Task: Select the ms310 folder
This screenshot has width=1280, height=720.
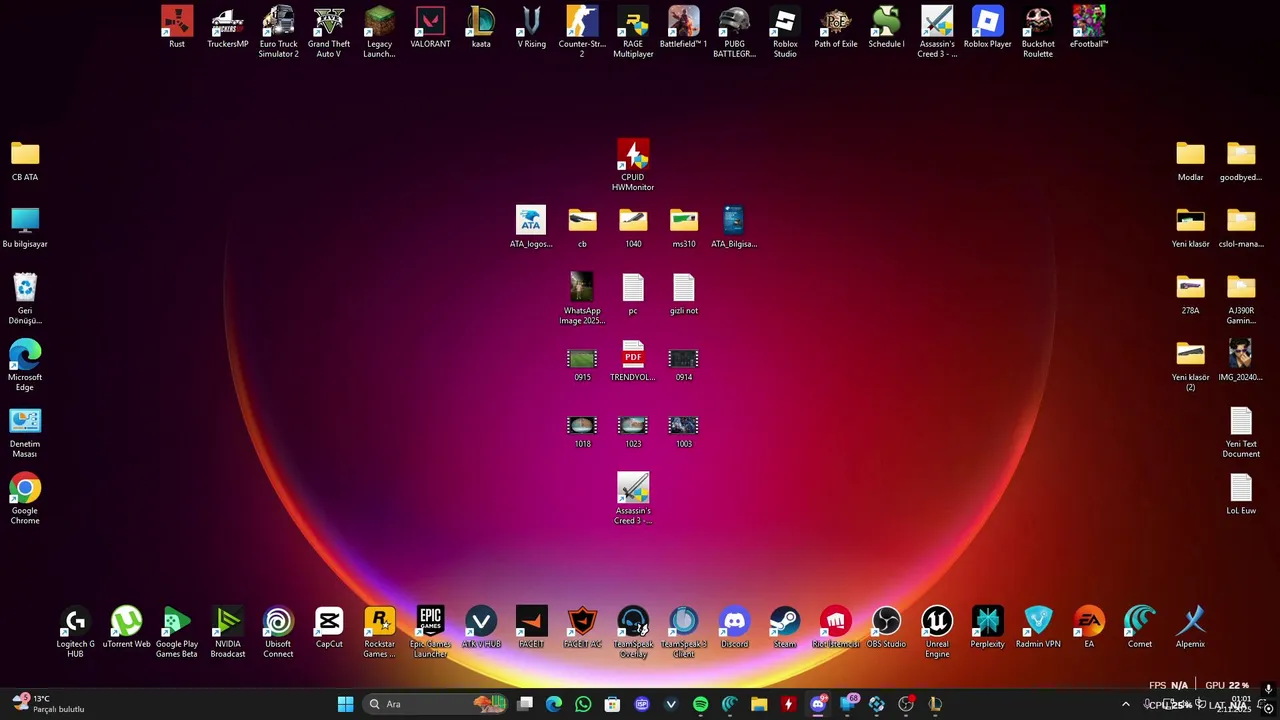Action: pos(684,227)
